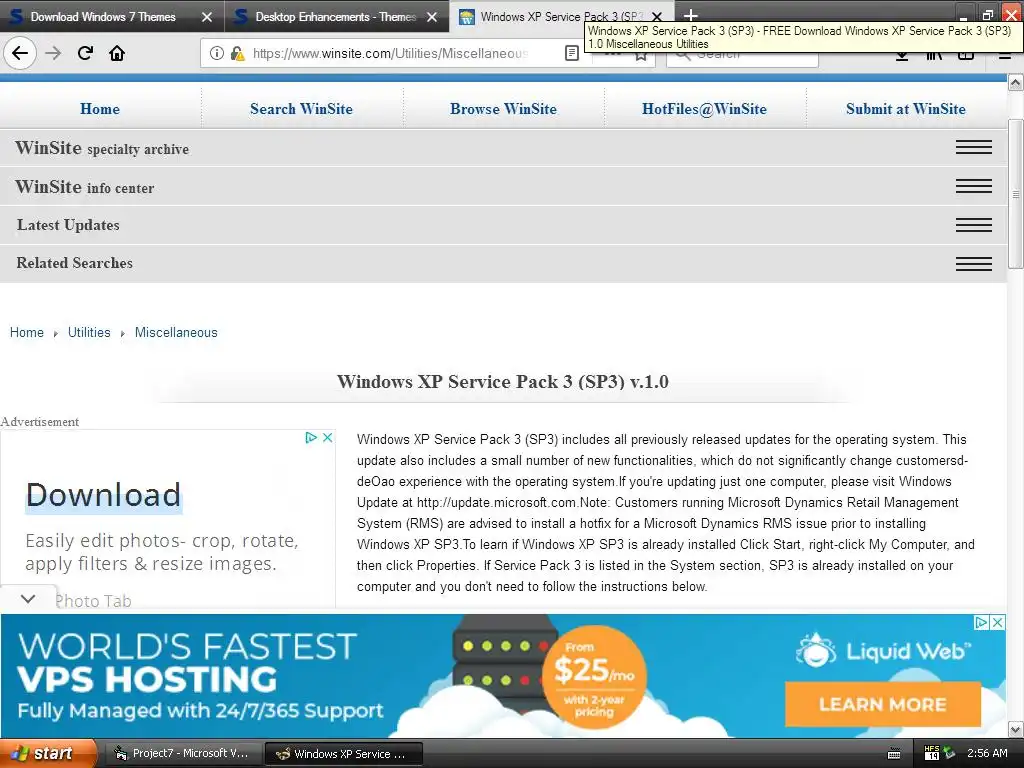1024x768 pixels.
Task: Go back with the browser back arrow
Action: pos(20,53)
